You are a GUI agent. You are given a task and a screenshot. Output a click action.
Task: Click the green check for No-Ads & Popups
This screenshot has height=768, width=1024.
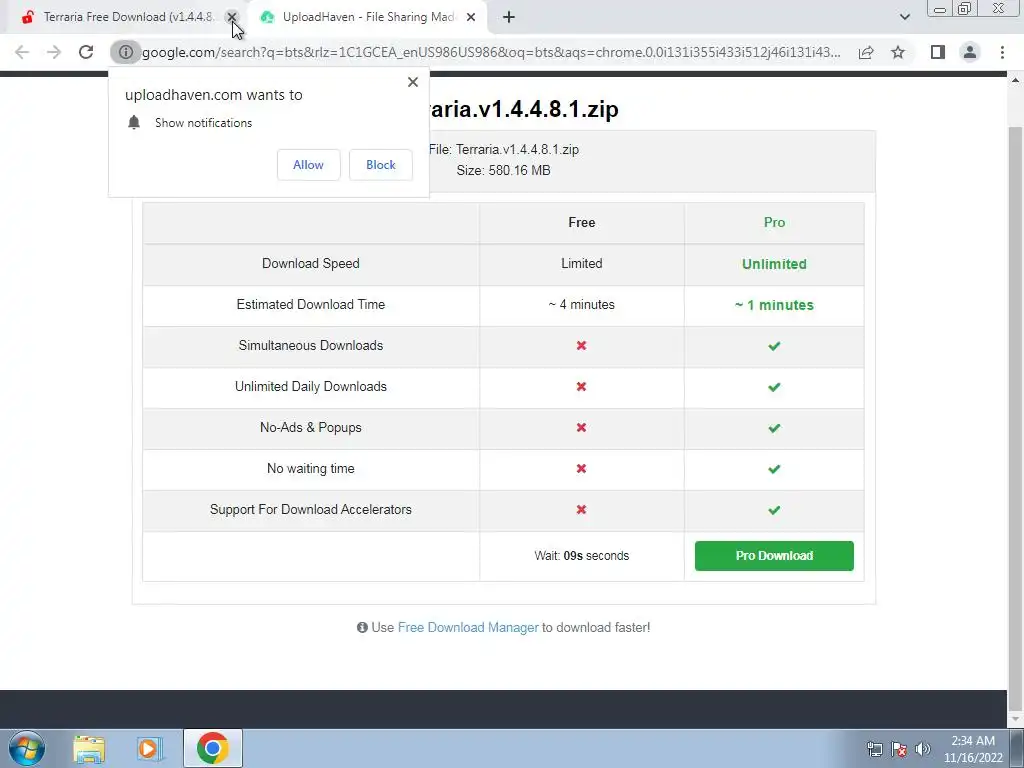(774, 428)
